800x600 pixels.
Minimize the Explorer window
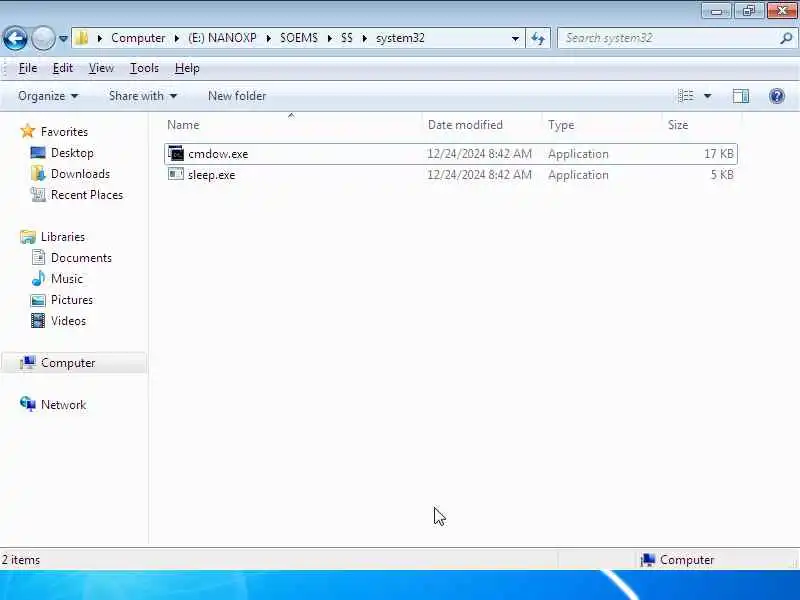tap(717, 11)
